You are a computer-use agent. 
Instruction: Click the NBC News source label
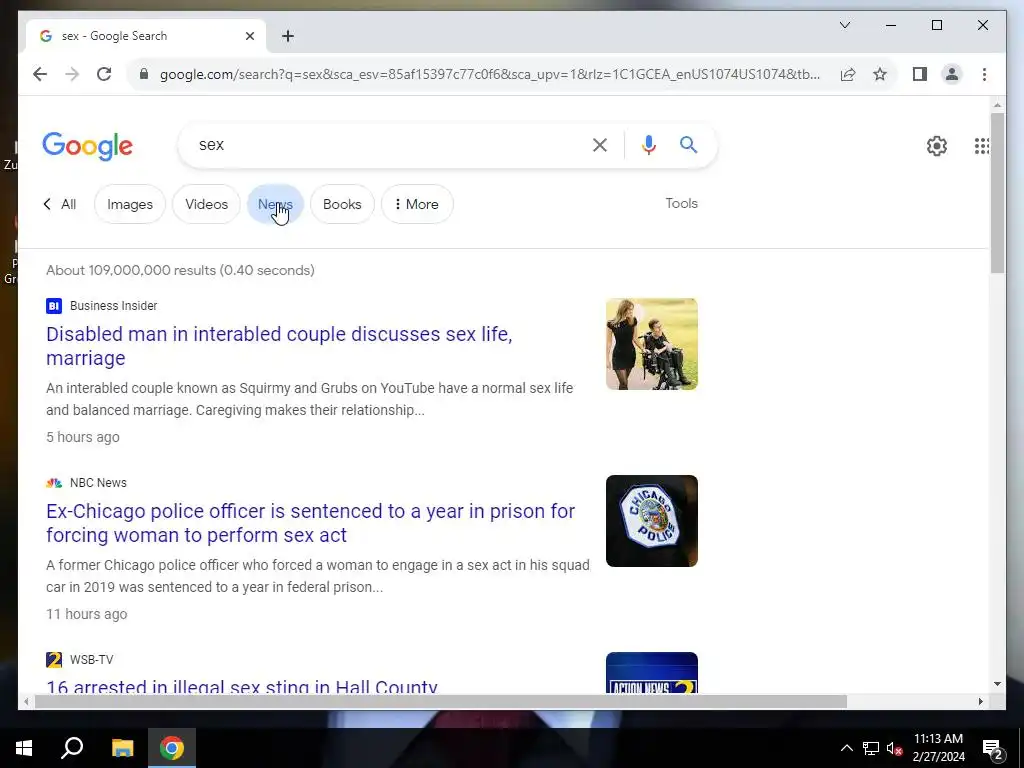(98, 483)
